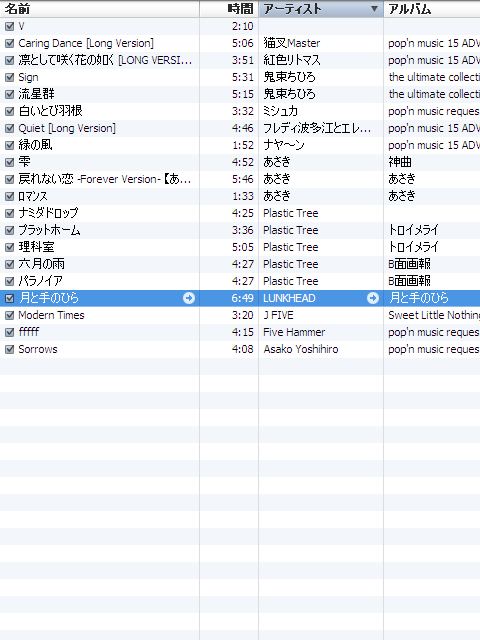
Task: Click album cell Sweet Little Nothing
Action: 434,316
